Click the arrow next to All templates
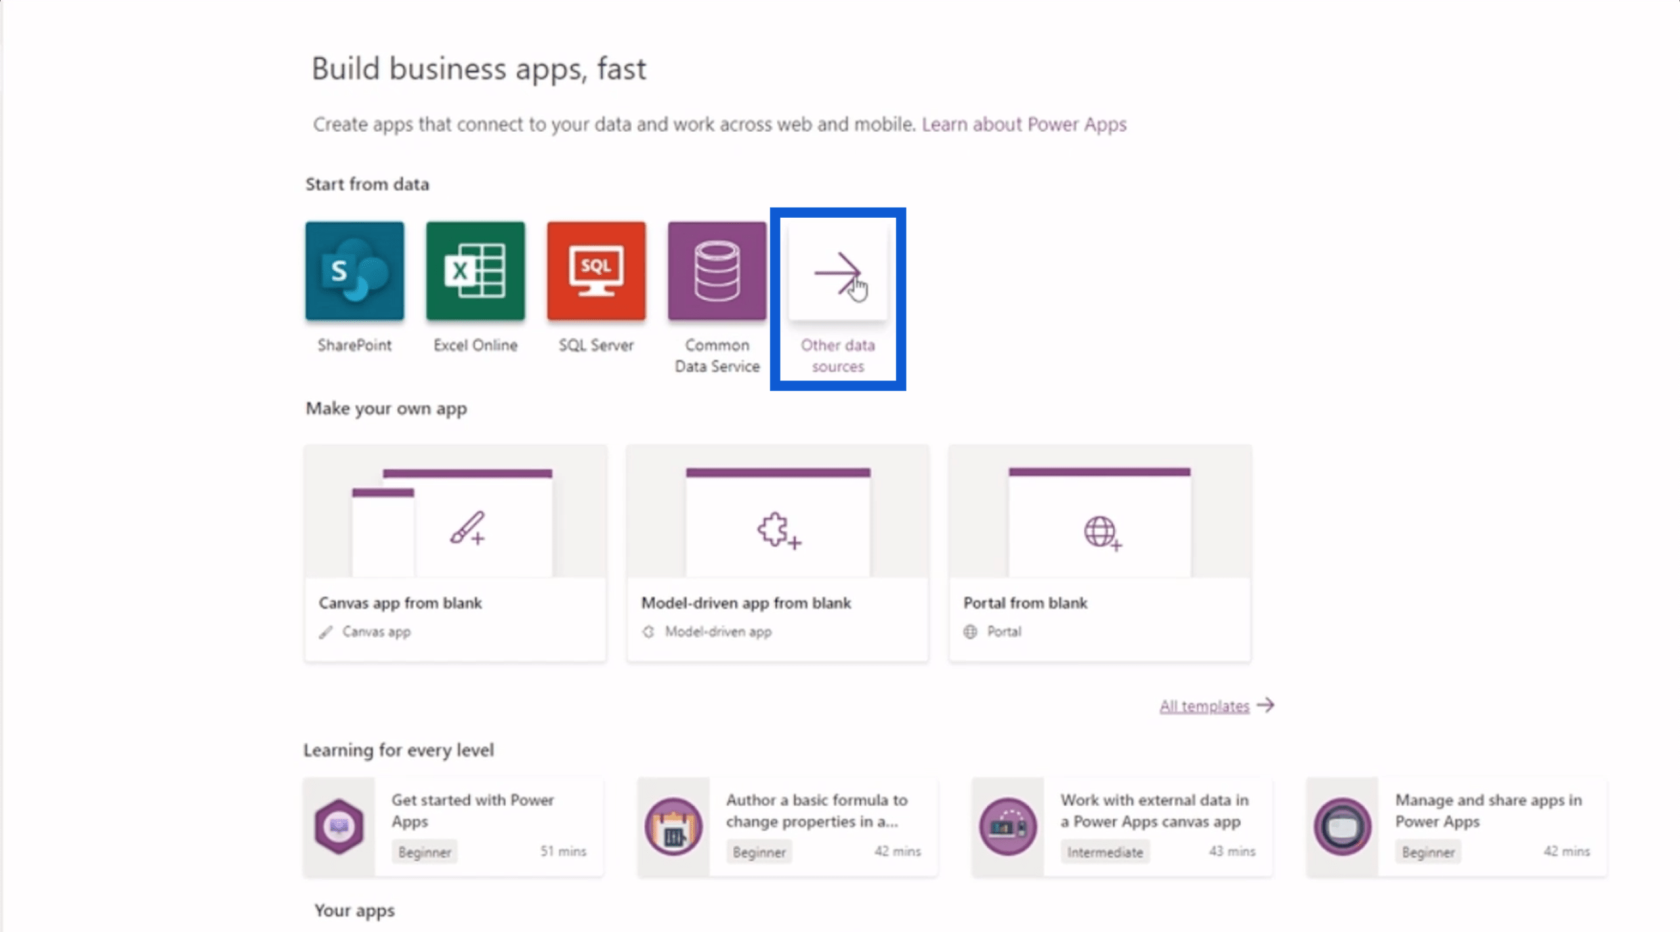The image size is (1680, 932). 1266,705
